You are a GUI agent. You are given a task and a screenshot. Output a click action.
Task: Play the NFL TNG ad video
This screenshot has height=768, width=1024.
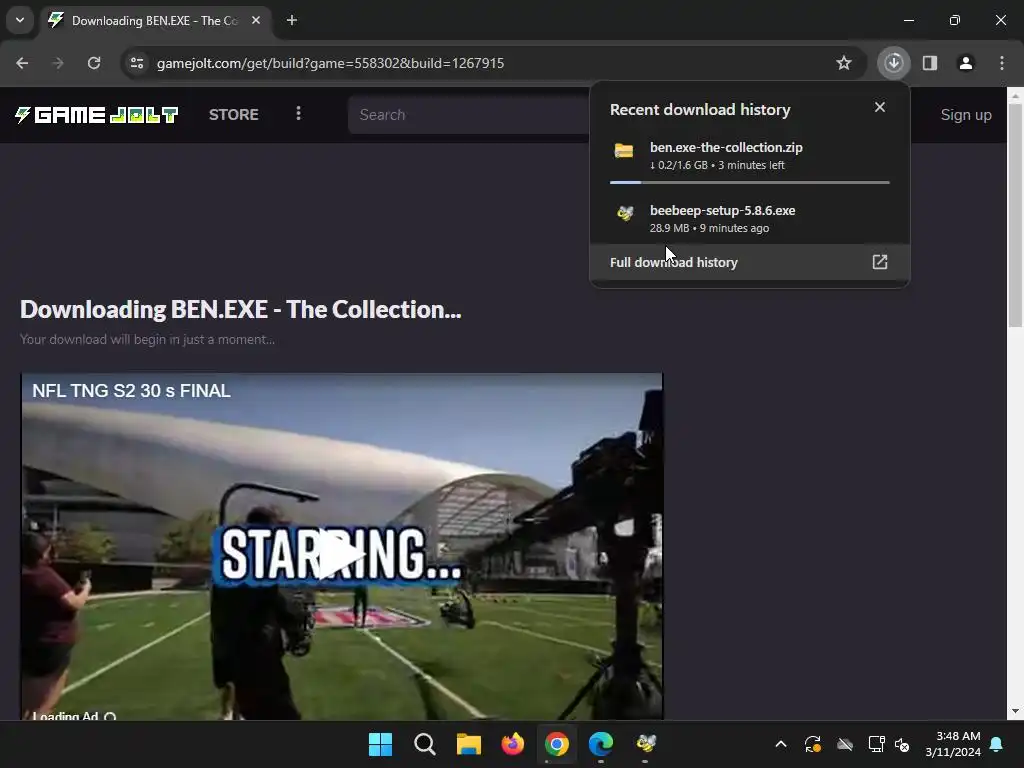(342, 554)
